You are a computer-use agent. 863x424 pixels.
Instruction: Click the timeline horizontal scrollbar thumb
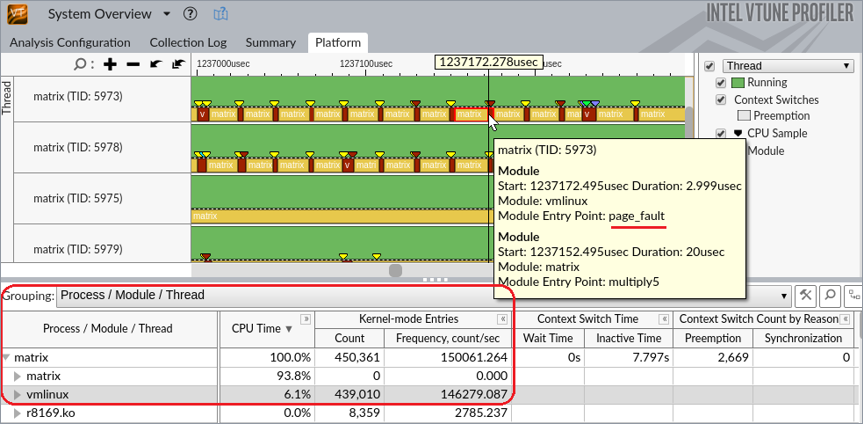pos(396,271)
